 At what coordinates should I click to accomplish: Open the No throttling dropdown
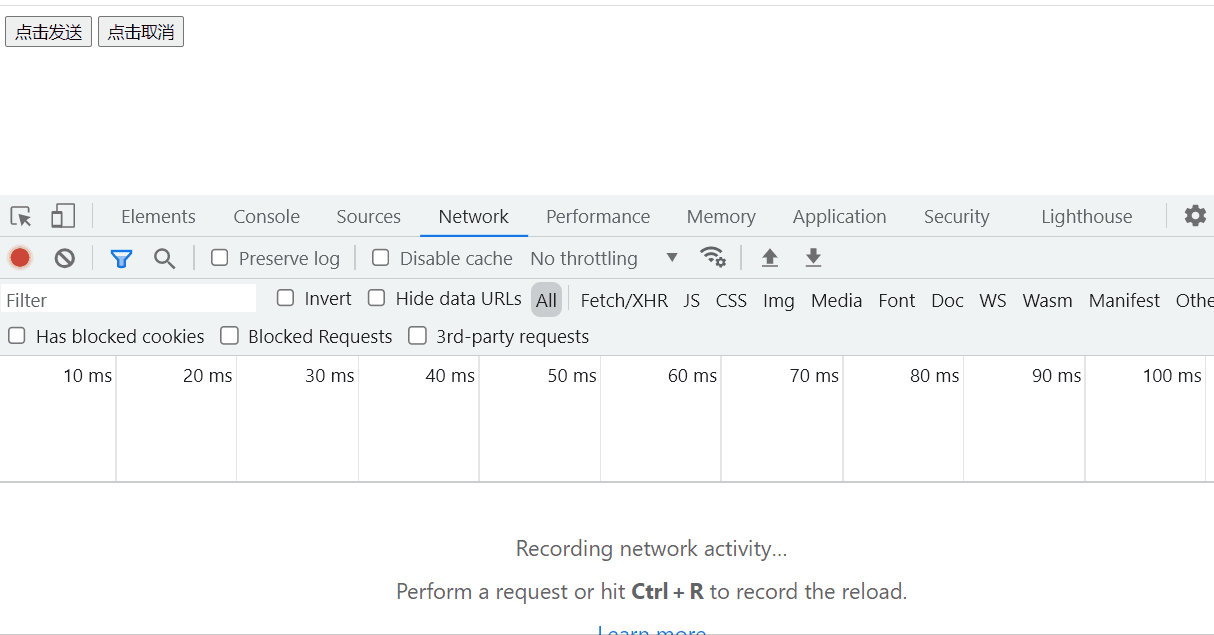(x=604, y=258)
